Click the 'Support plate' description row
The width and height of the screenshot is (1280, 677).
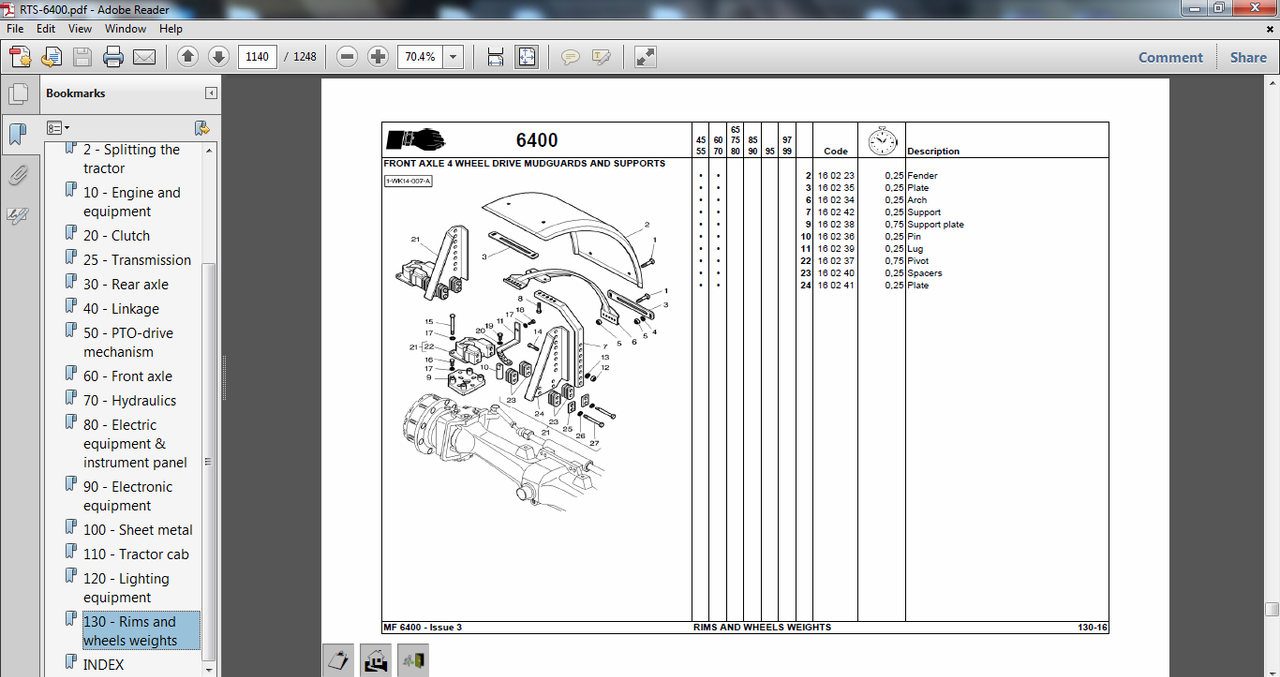(936, 225)
